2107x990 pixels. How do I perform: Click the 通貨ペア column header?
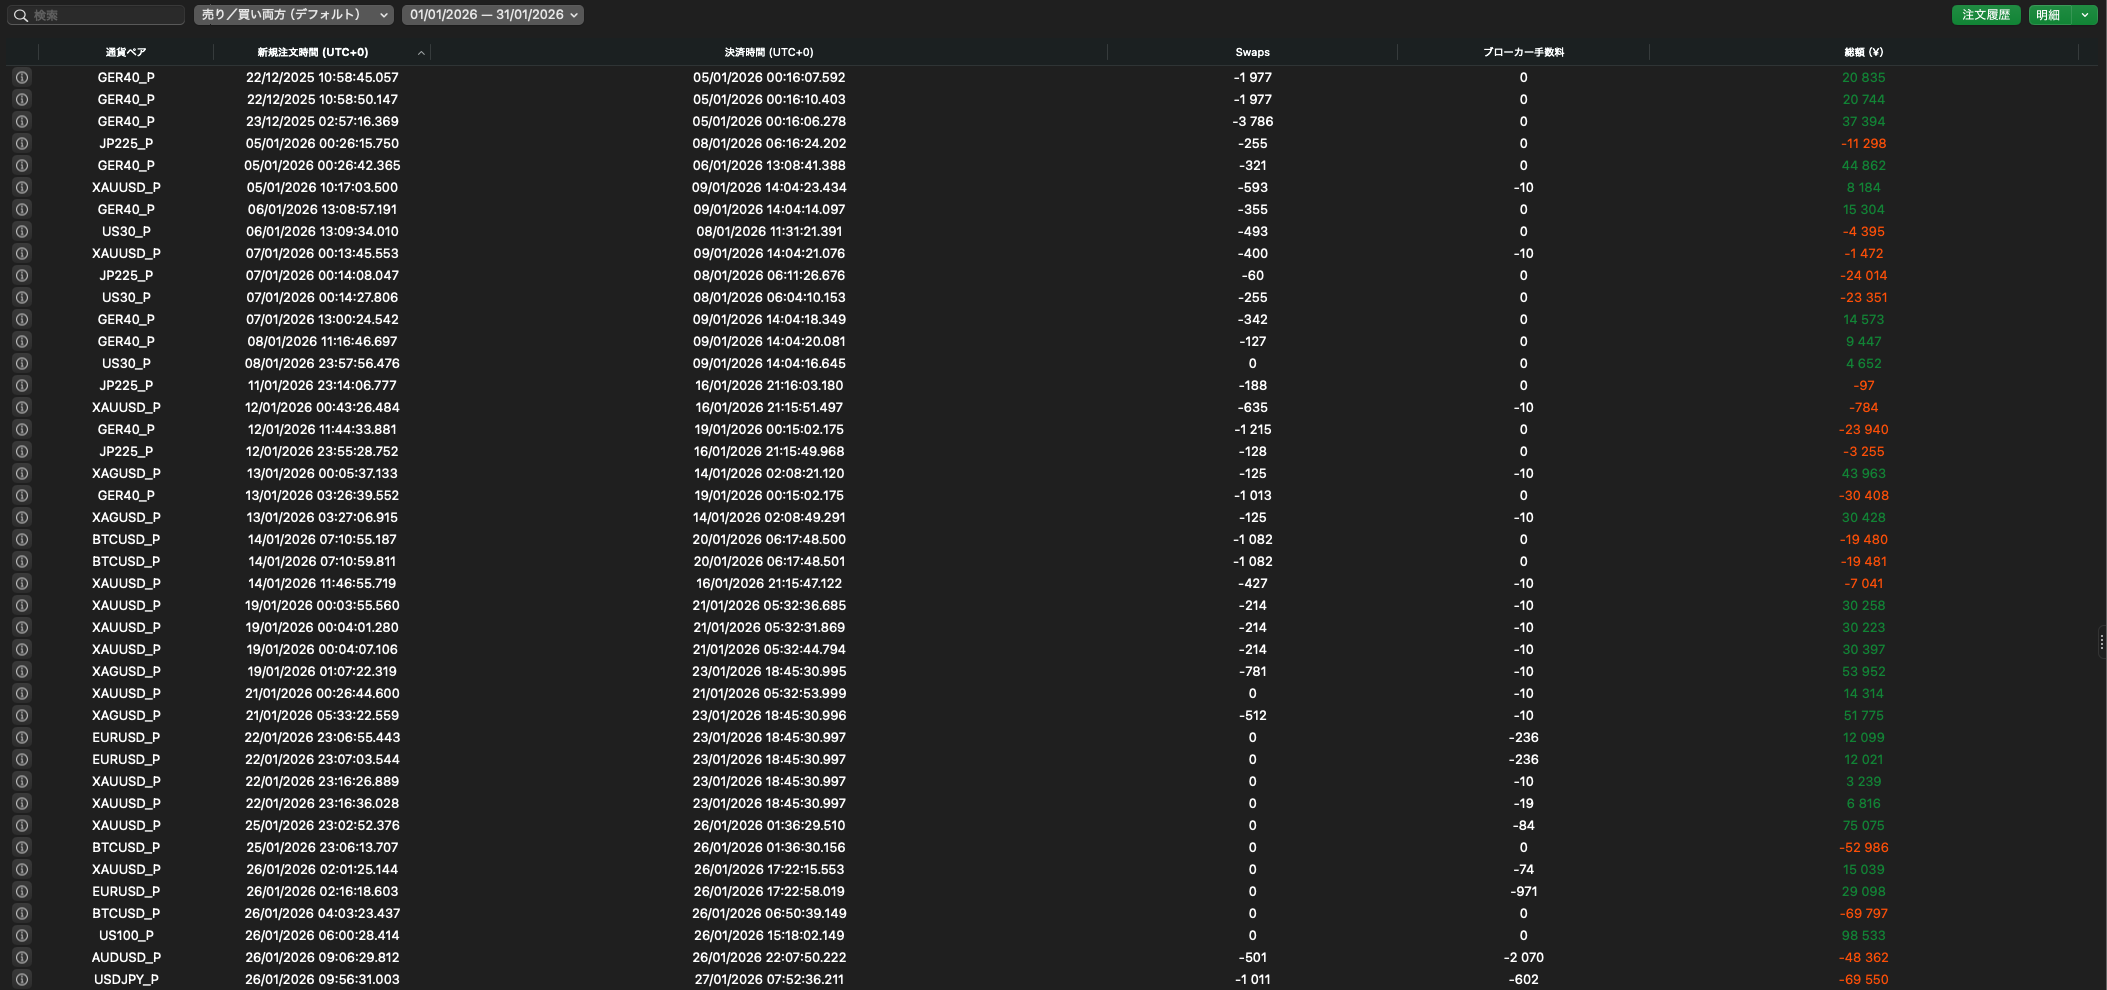coord(126,52)
